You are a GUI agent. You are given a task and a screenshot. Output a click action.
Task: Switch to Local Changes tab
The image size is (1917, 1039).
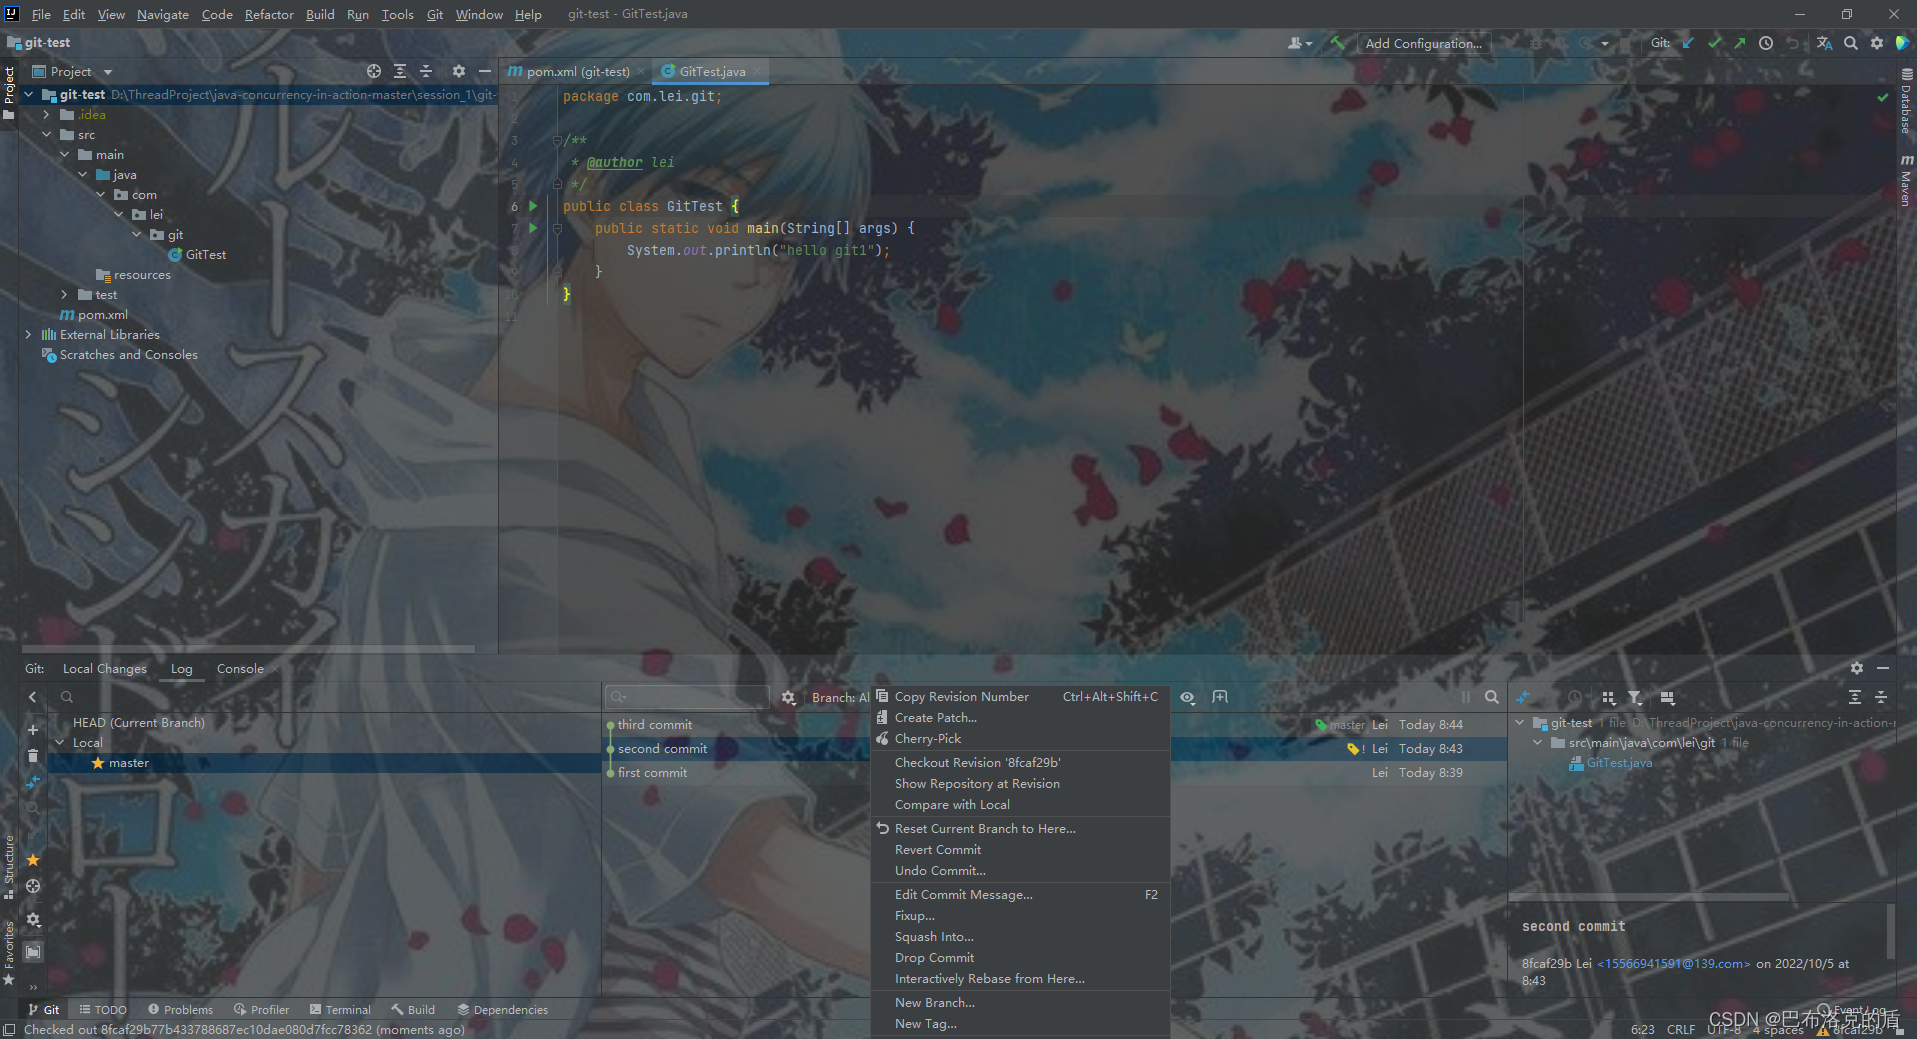[104, 669]
